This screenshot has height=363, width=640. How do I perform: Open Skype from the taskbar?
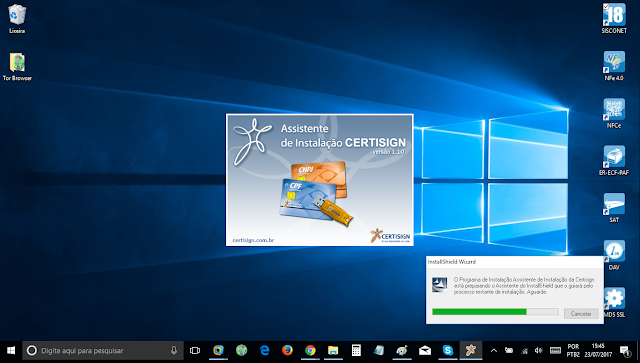[448, 351]
